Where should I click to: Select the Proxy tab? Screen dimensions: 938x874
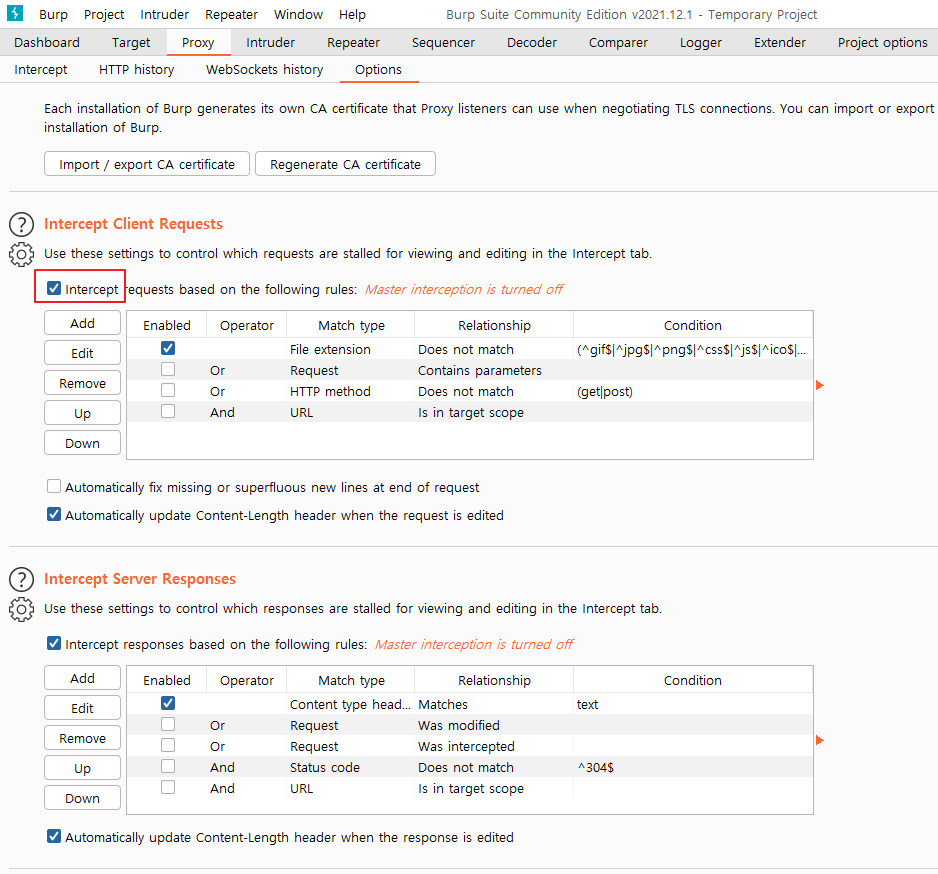(x=198, y=42)
